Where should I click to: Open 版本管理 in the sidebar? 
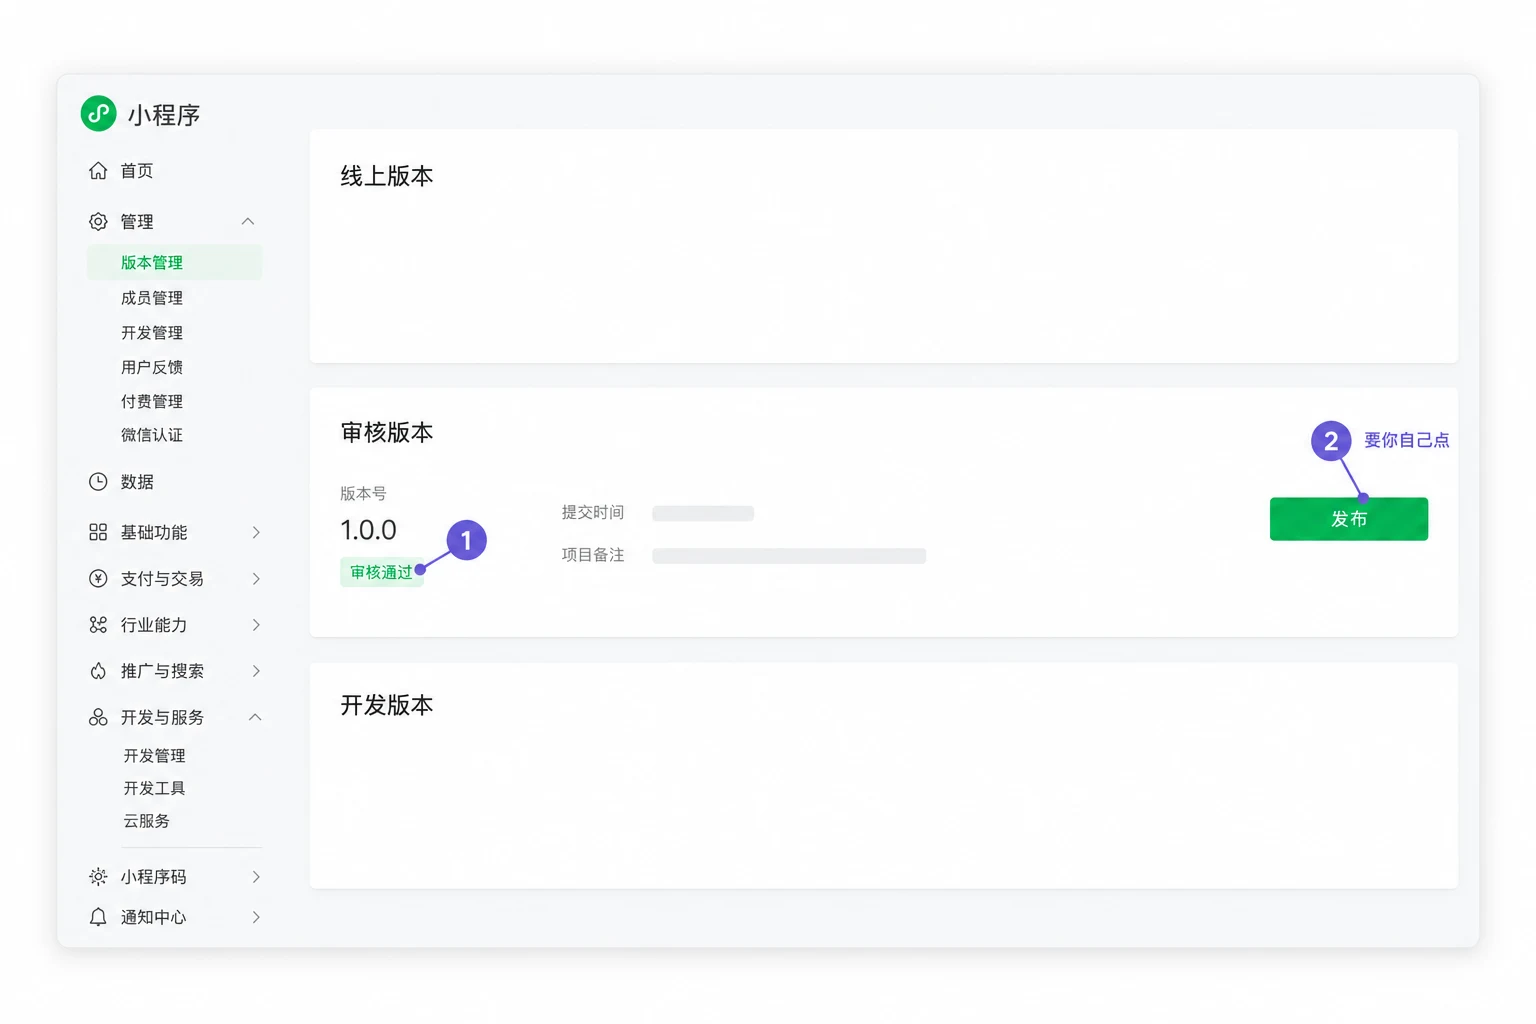(174, 262)
